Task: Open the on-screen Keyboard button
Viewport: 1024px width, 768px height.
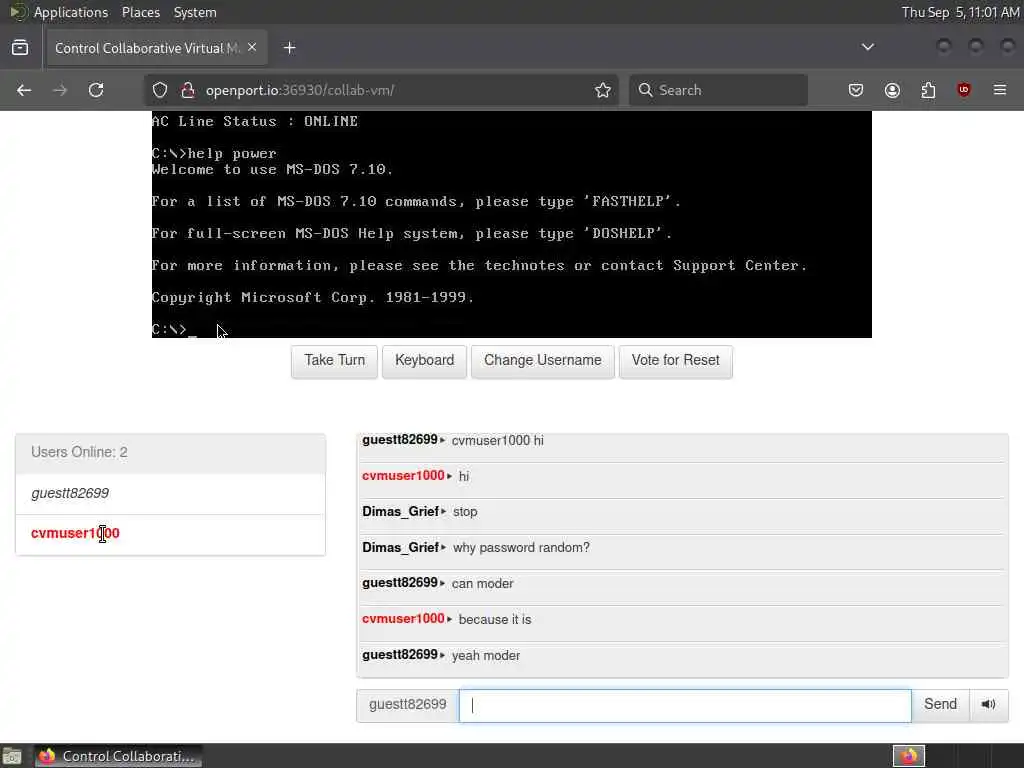Action: [x=424, y=360]
